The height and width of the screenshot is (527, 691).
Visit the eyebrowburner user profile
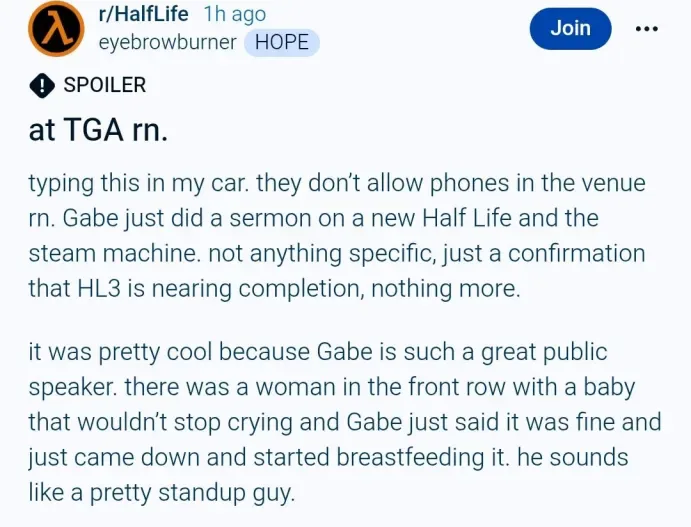pyautogui.click(x=169, y=42)
